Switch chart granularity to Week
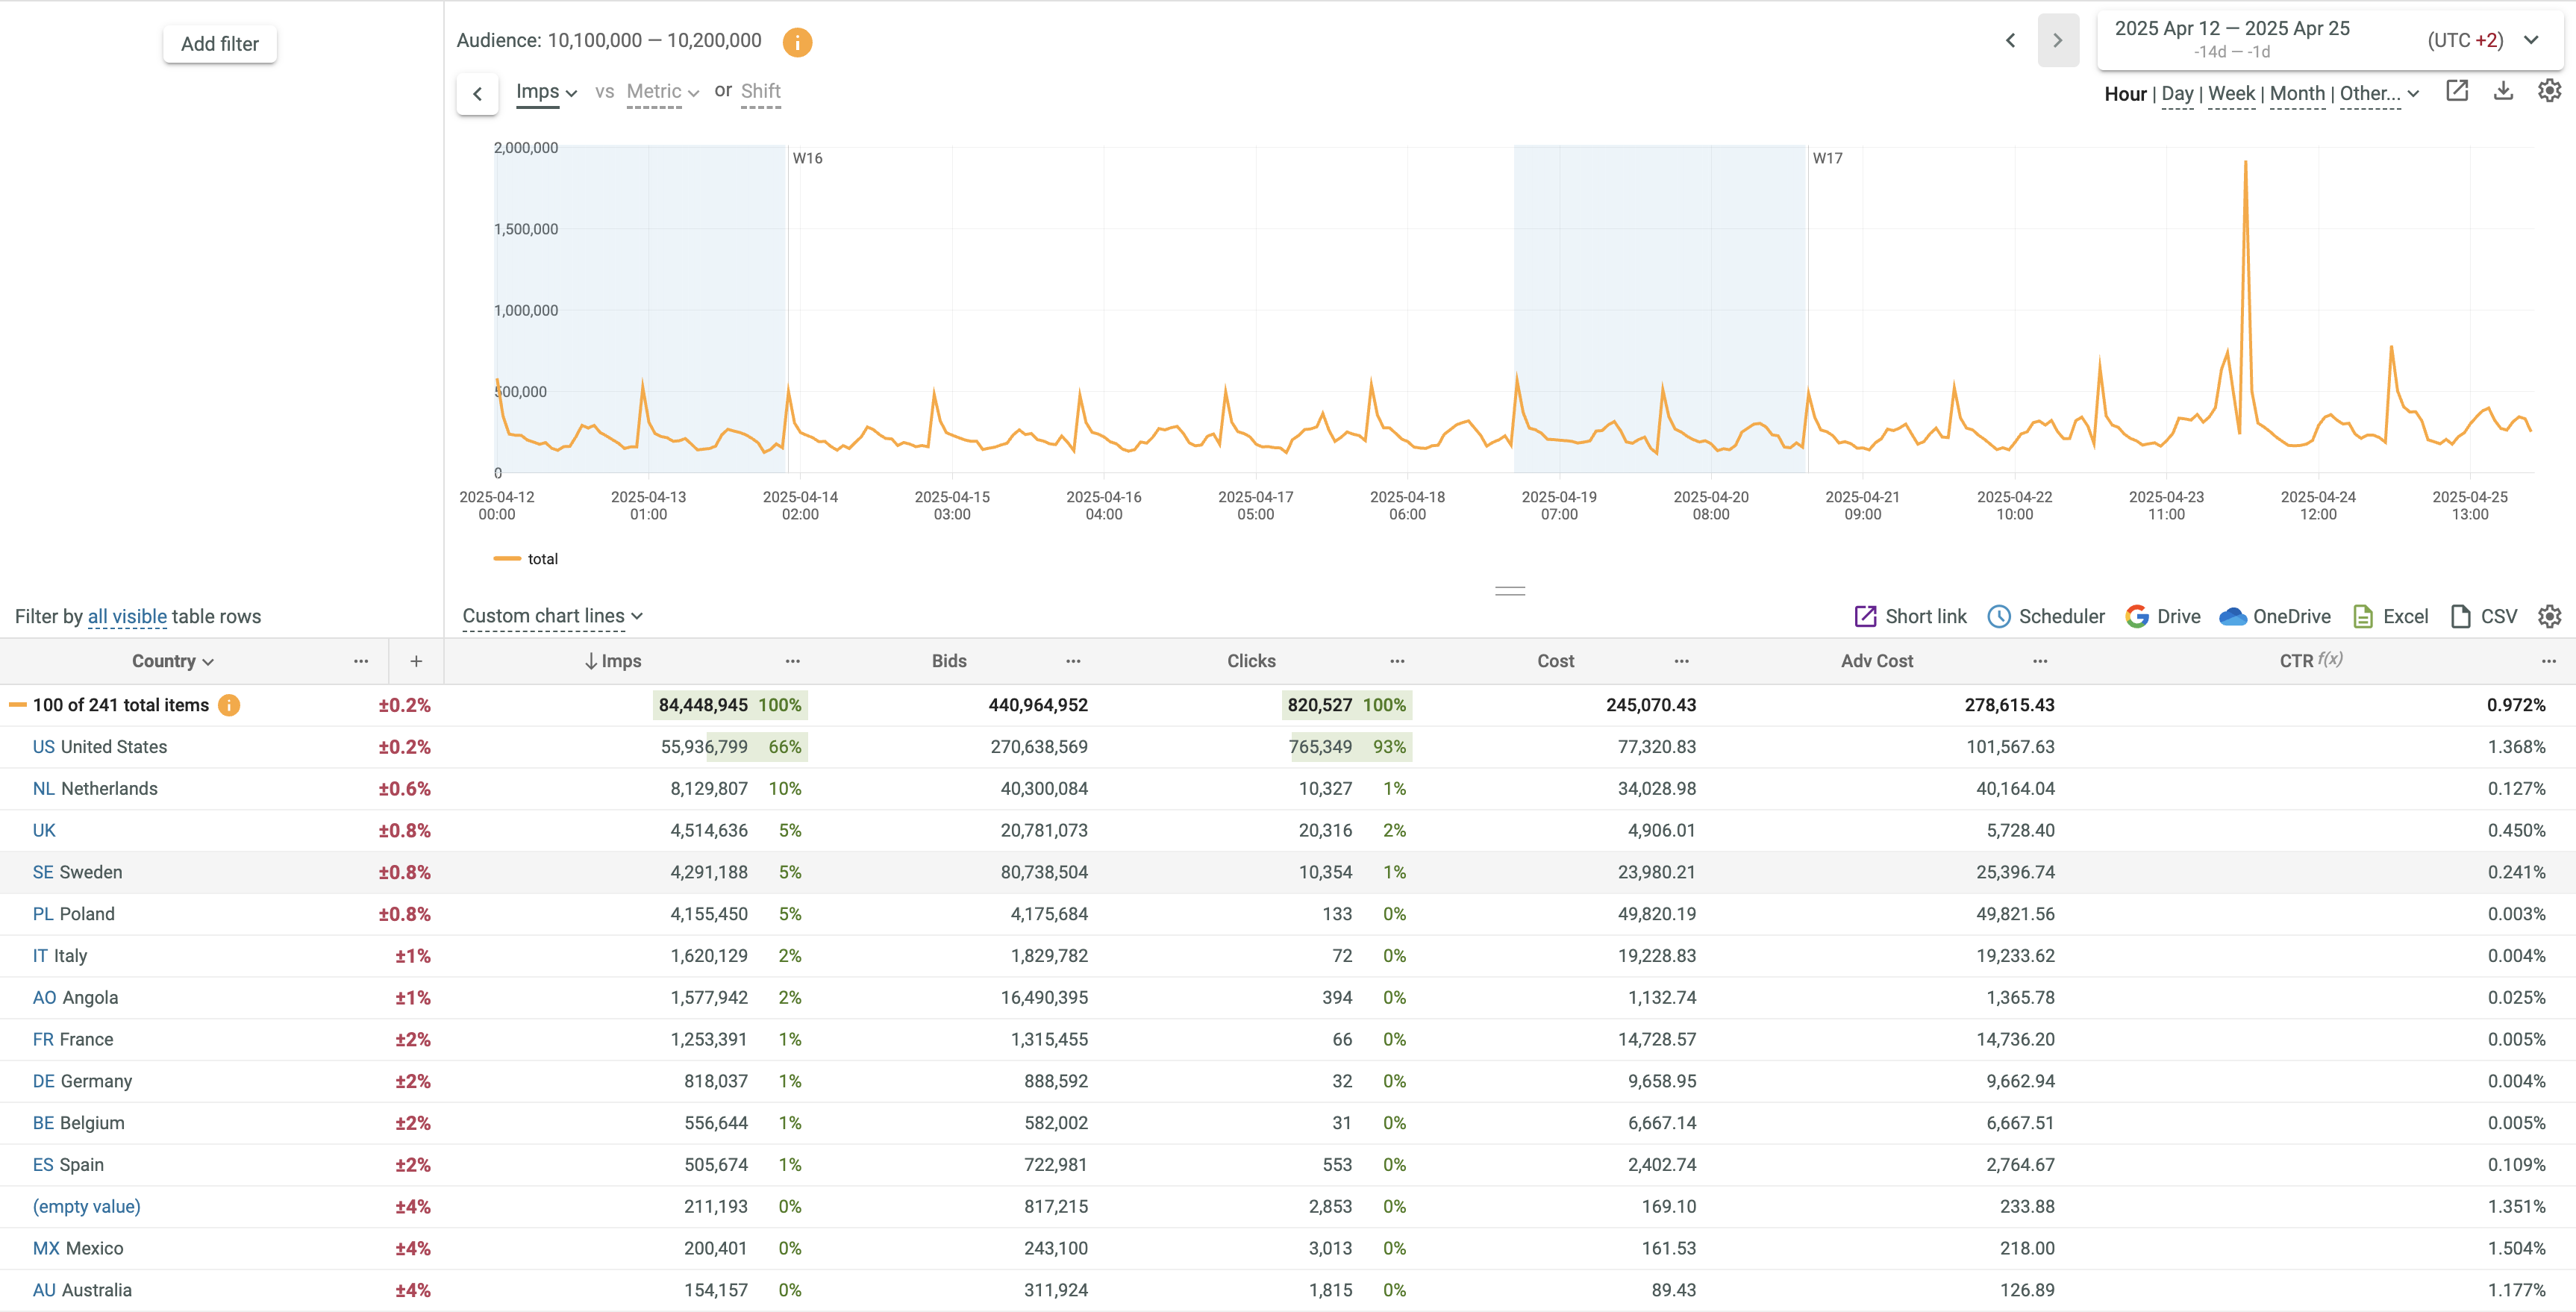Image resolution: width=2576 pixels, height=1312 pixels. (2231, 93)
